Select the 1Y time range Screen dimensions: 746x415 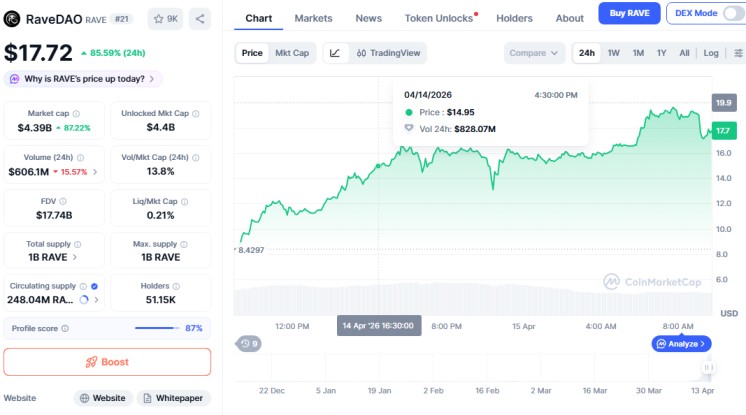(662, 53)
